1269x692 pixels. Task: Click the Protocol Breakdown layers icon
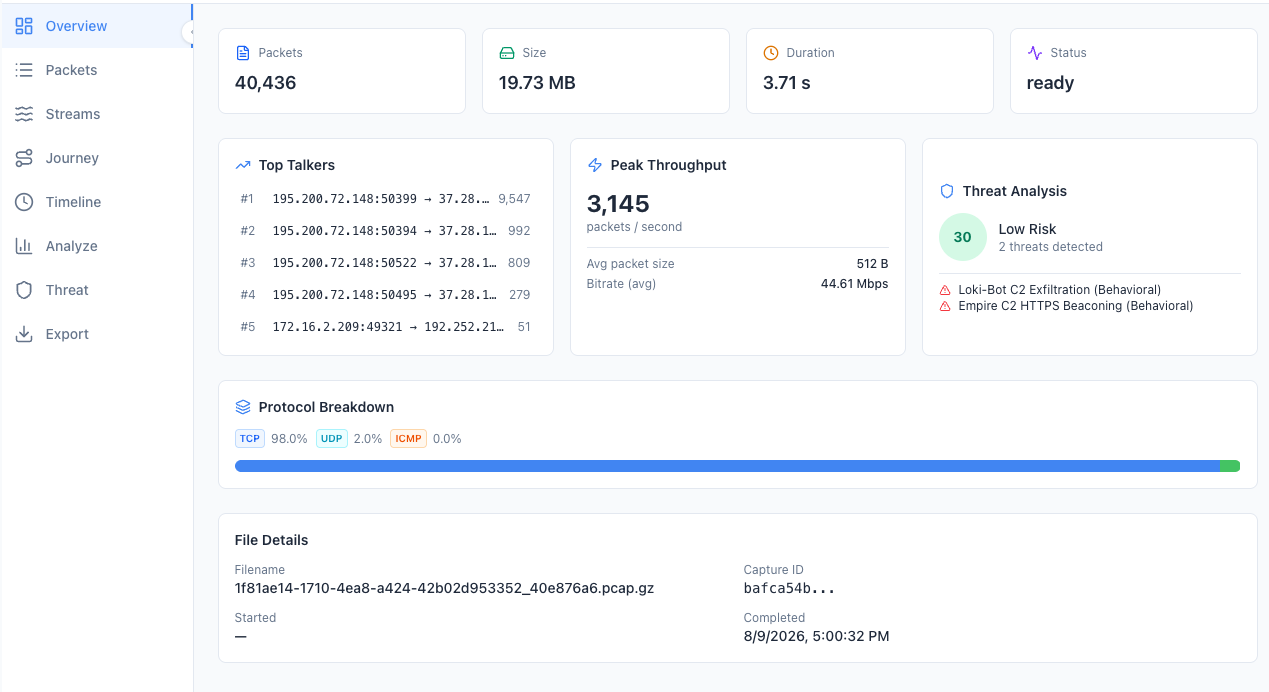243,407
